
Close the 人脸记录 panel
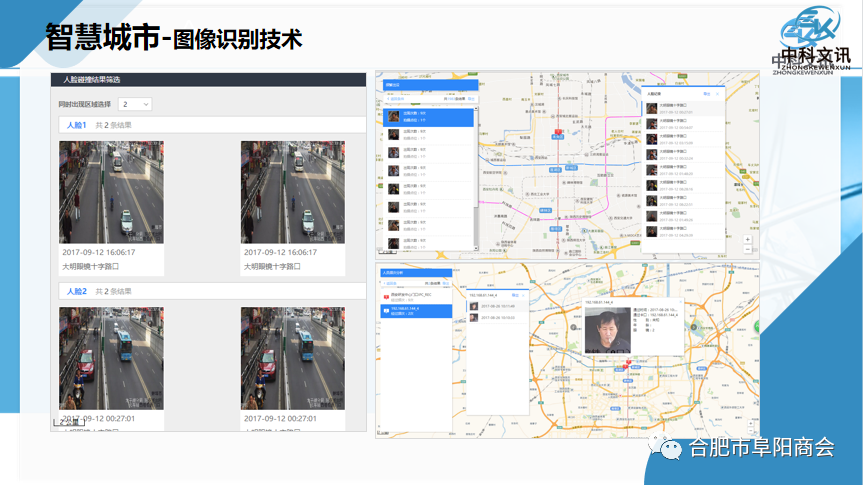click(x=717, y=94)
